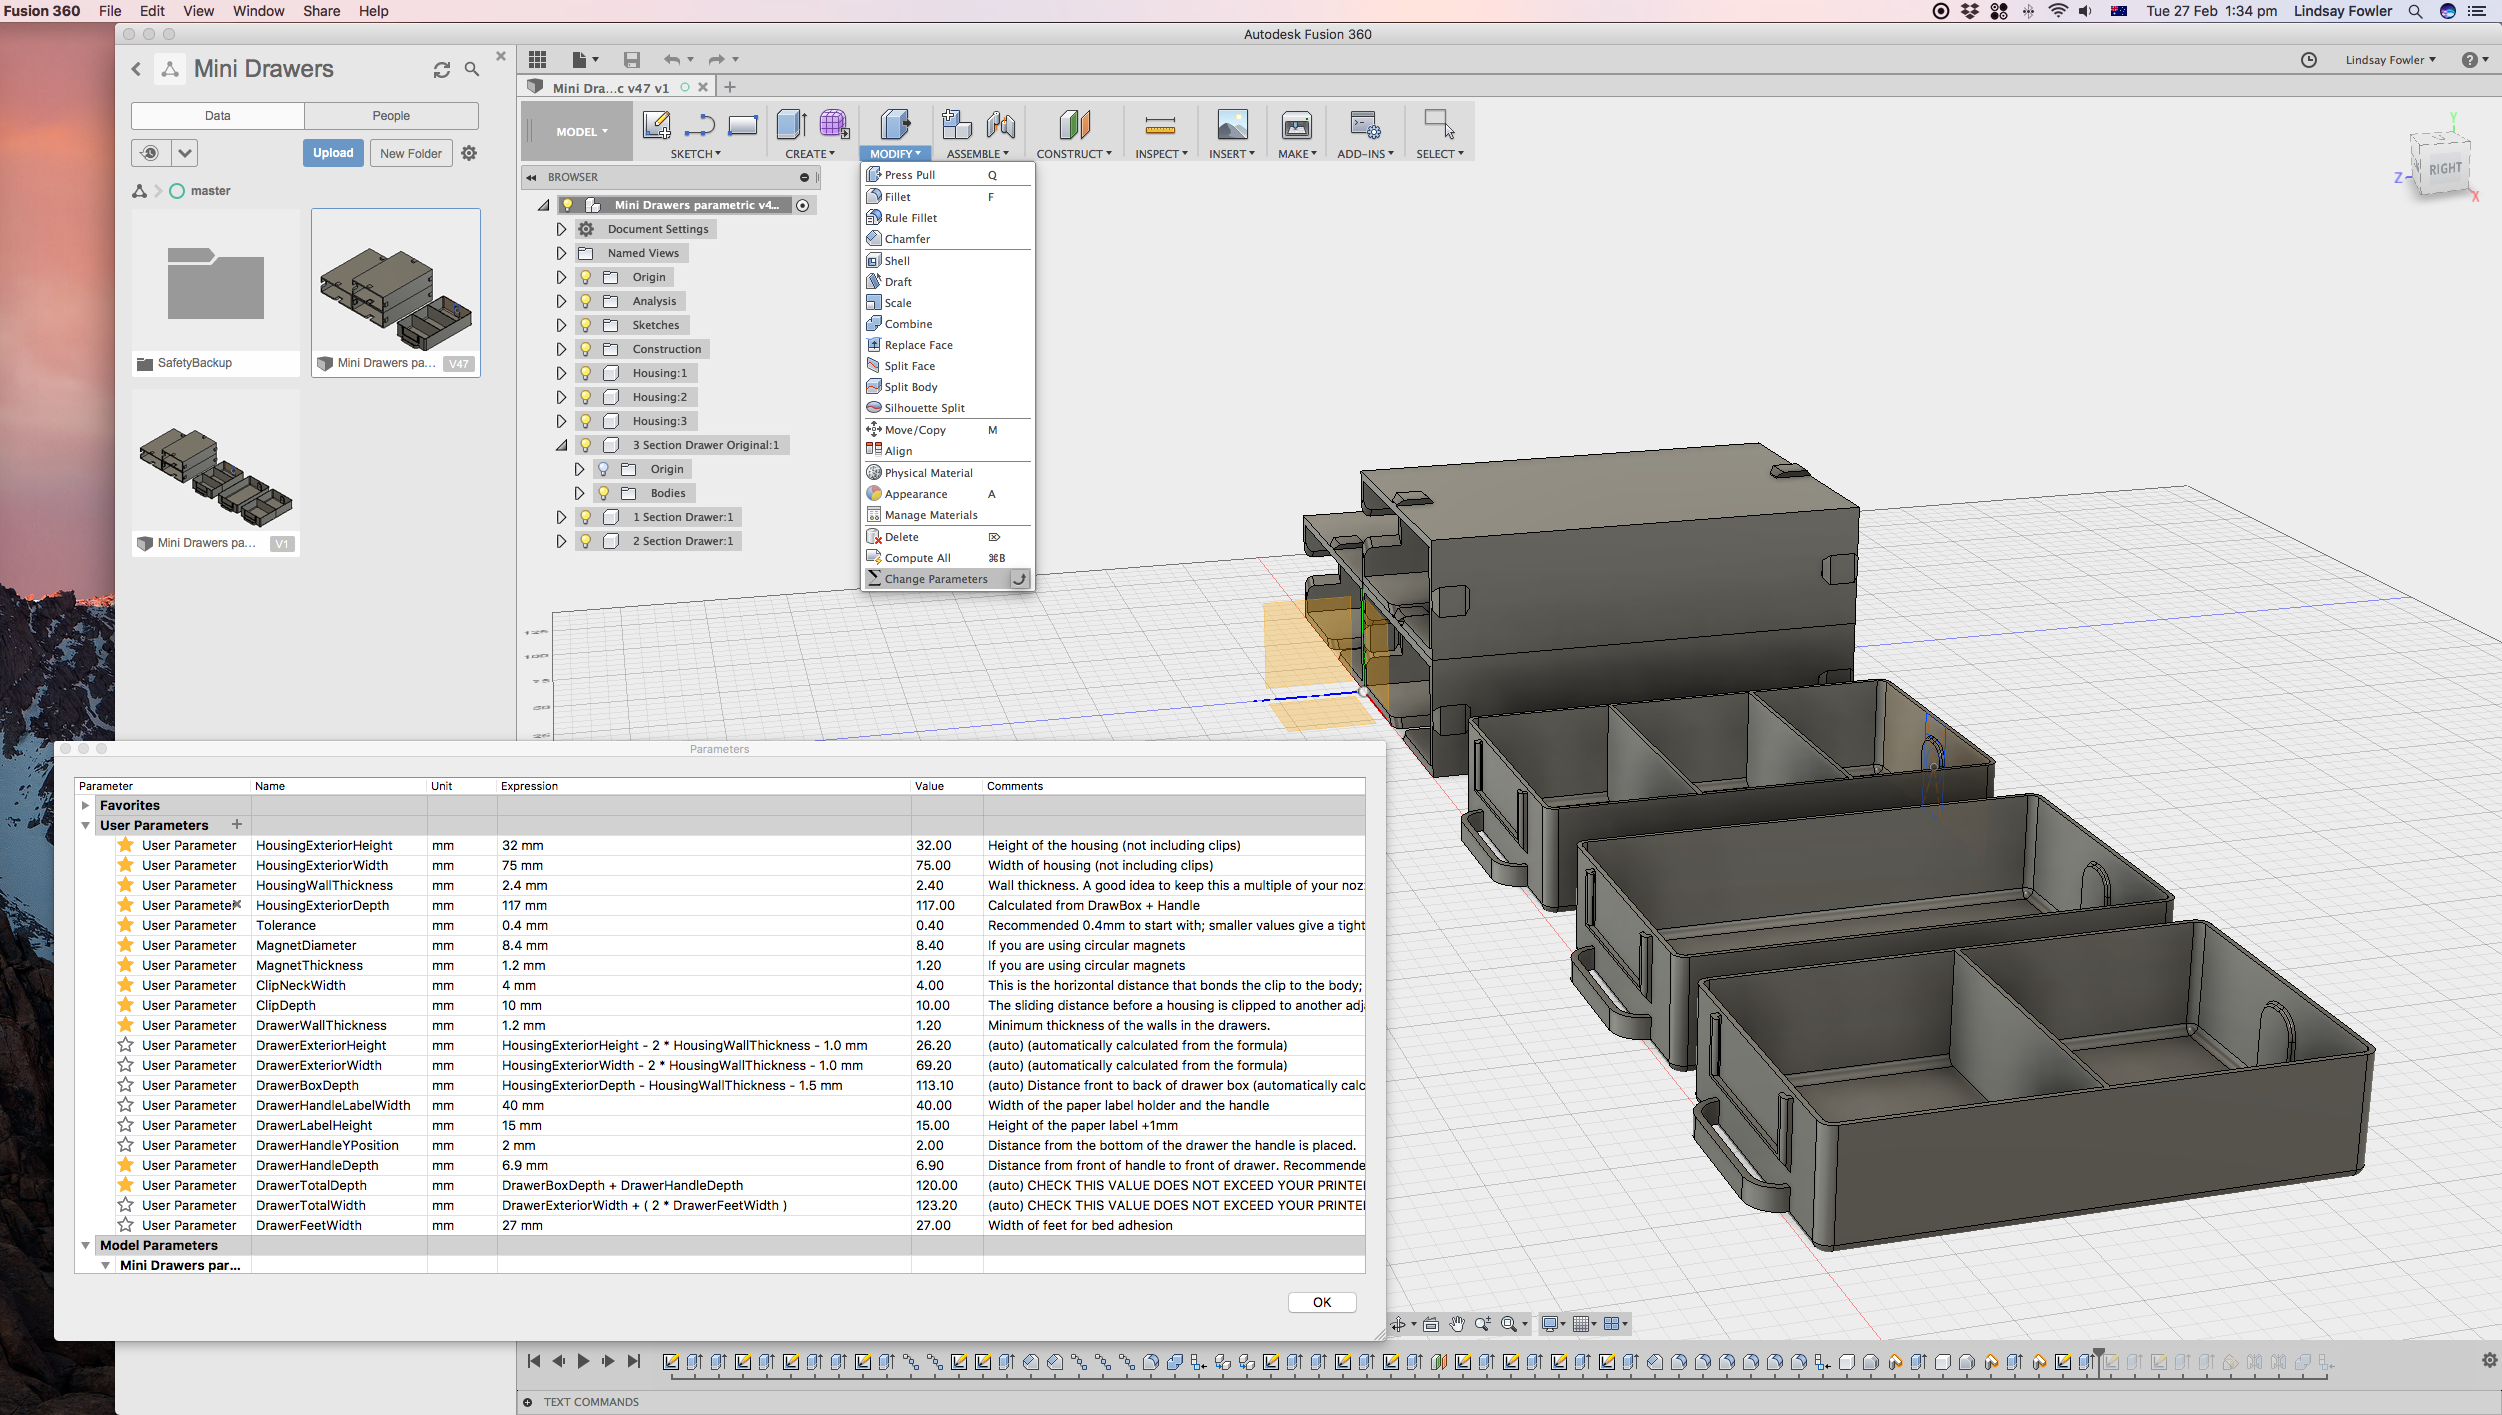This screenshot has width=2502, height=1415.
Task: Click the Create Form icon in toolbar
Action: tap(834, 125)
